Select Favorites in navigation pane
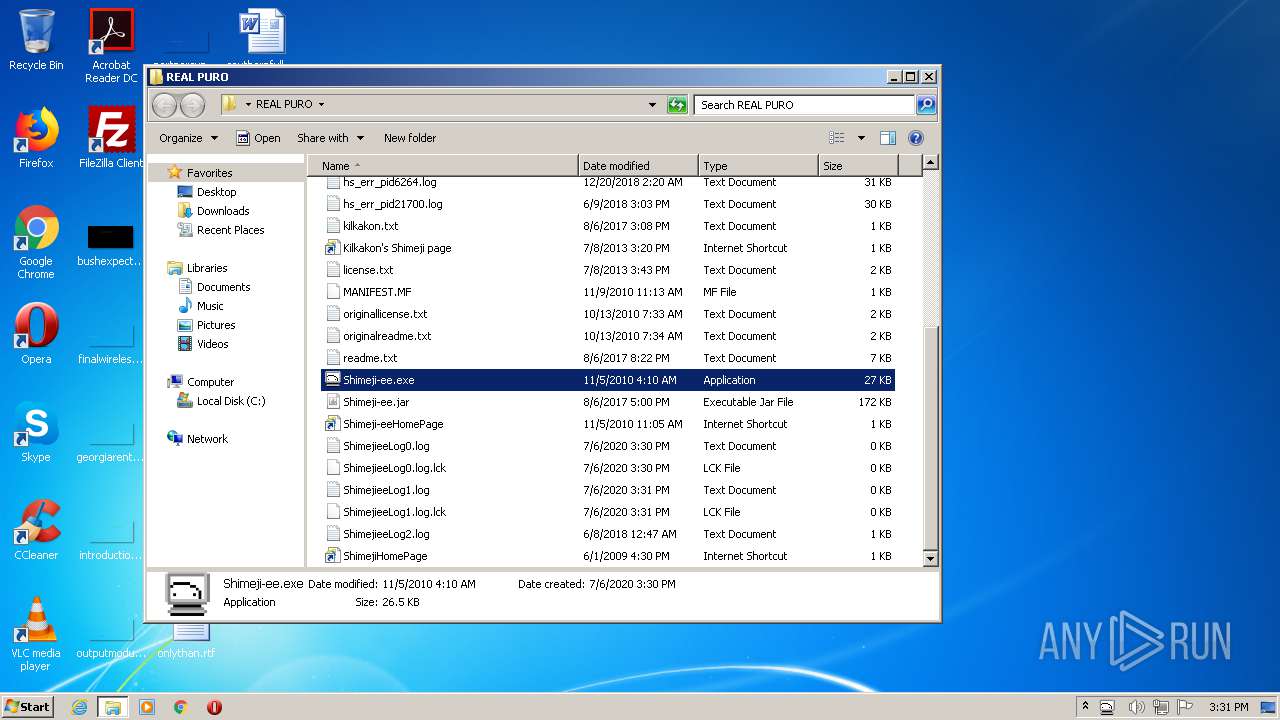 (209, 173)
